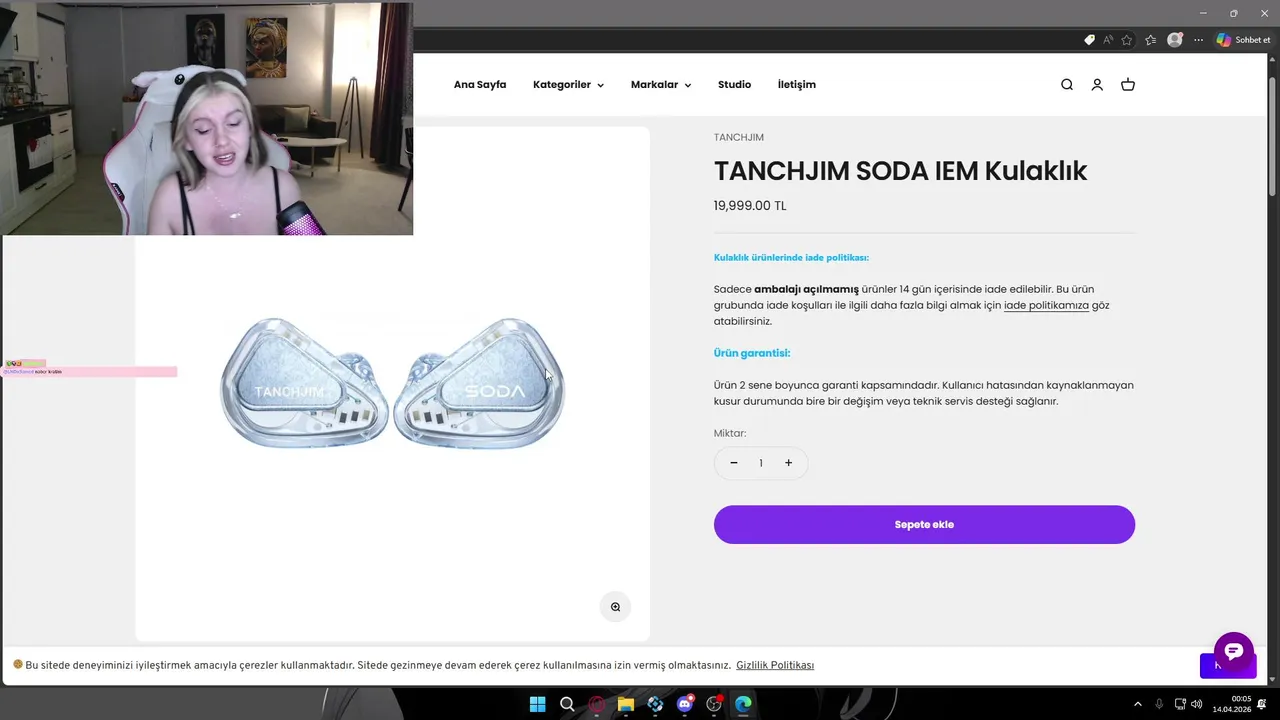Decrease quantity with the minus button
The image size is (1280, 720).
[x=734, y=463]
